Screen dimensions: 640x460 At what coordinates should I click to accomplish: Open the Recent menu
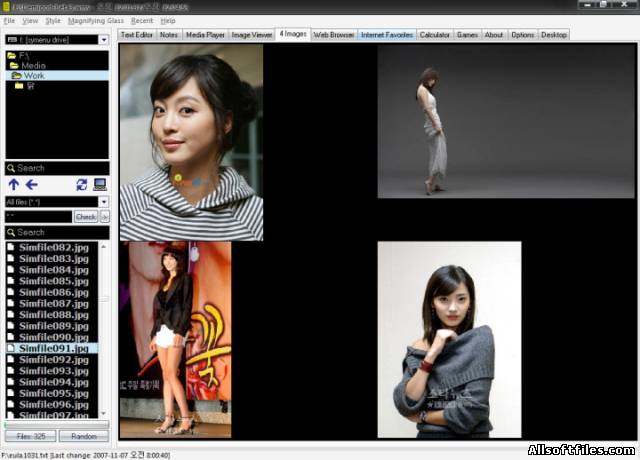click(142, 21)
